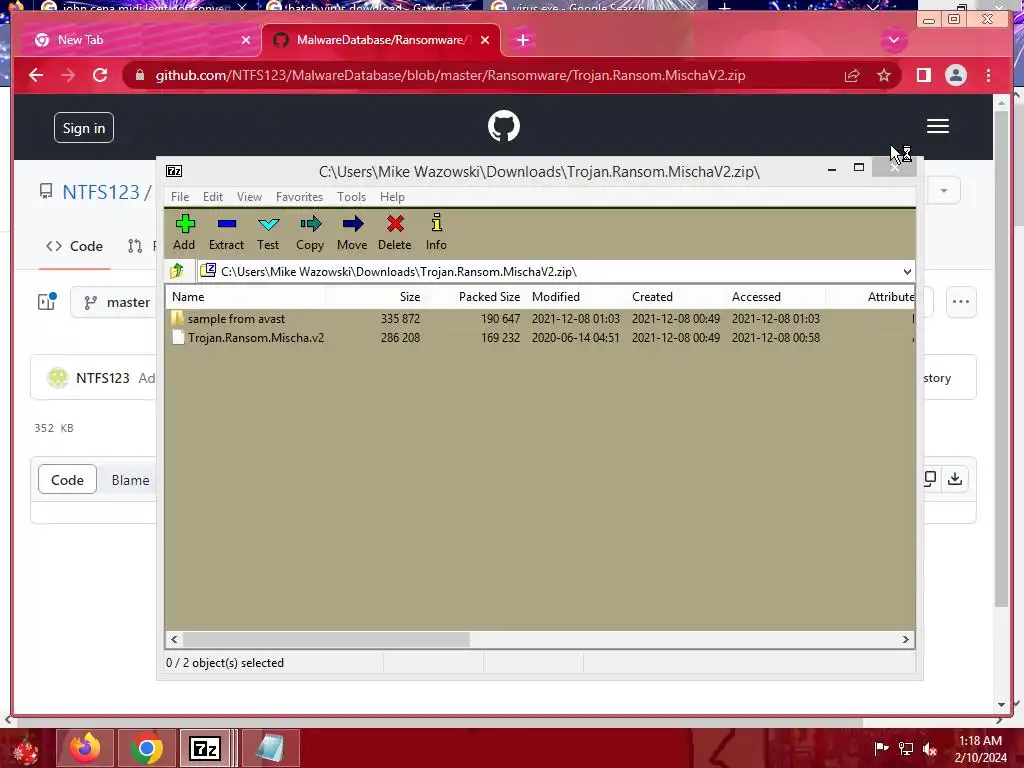Switch to Chrome in taskbar
The height and width of the screenshot is (768, 1024).
[x=146, y=748]
